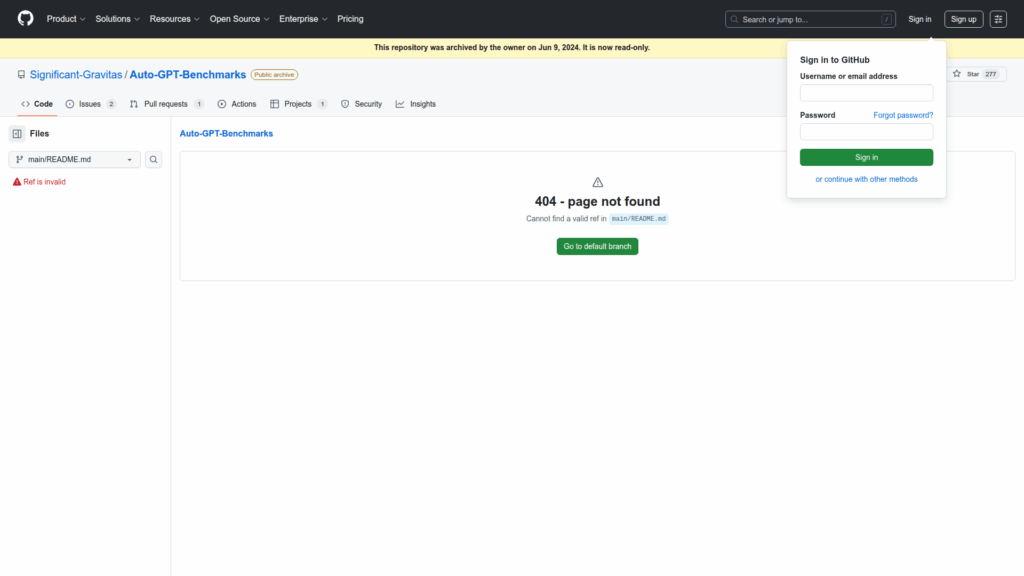1024x576 pixels.
Task: Click the GitHub logo icon
Action: [x=25, y=19]
